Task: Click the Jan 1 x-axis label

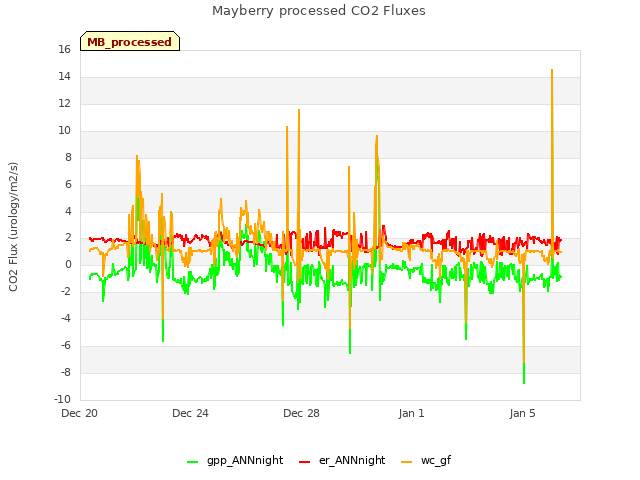Action: coord(411,413)
